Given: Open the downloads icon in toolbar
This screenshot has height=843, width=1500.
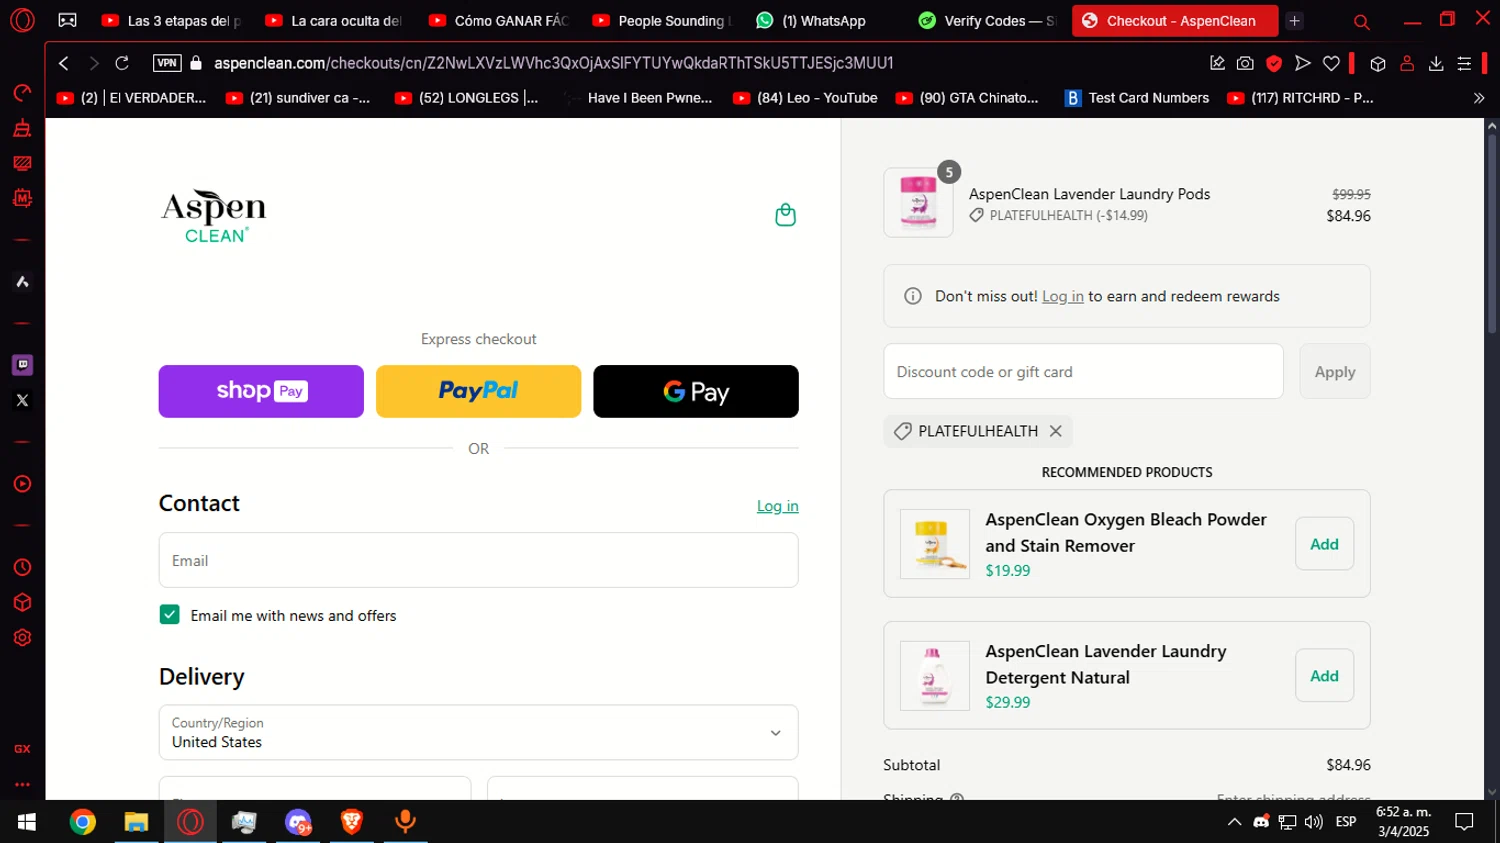Looking at the screenshot, I should 1436,63.
